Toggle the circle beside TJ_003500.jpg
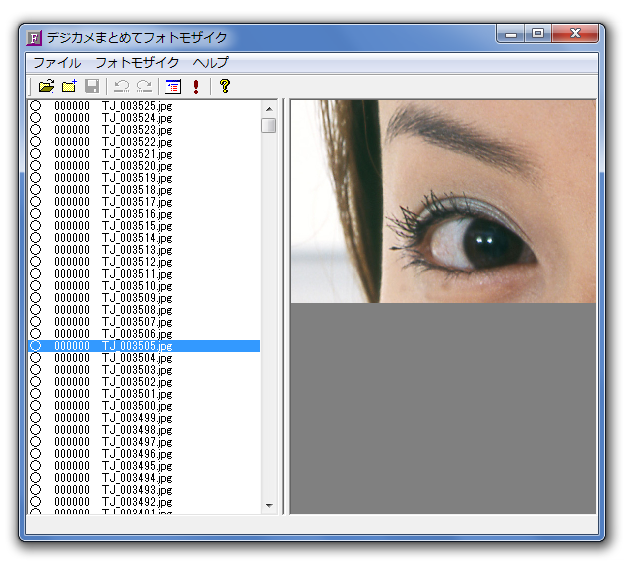 pos(36,406)
